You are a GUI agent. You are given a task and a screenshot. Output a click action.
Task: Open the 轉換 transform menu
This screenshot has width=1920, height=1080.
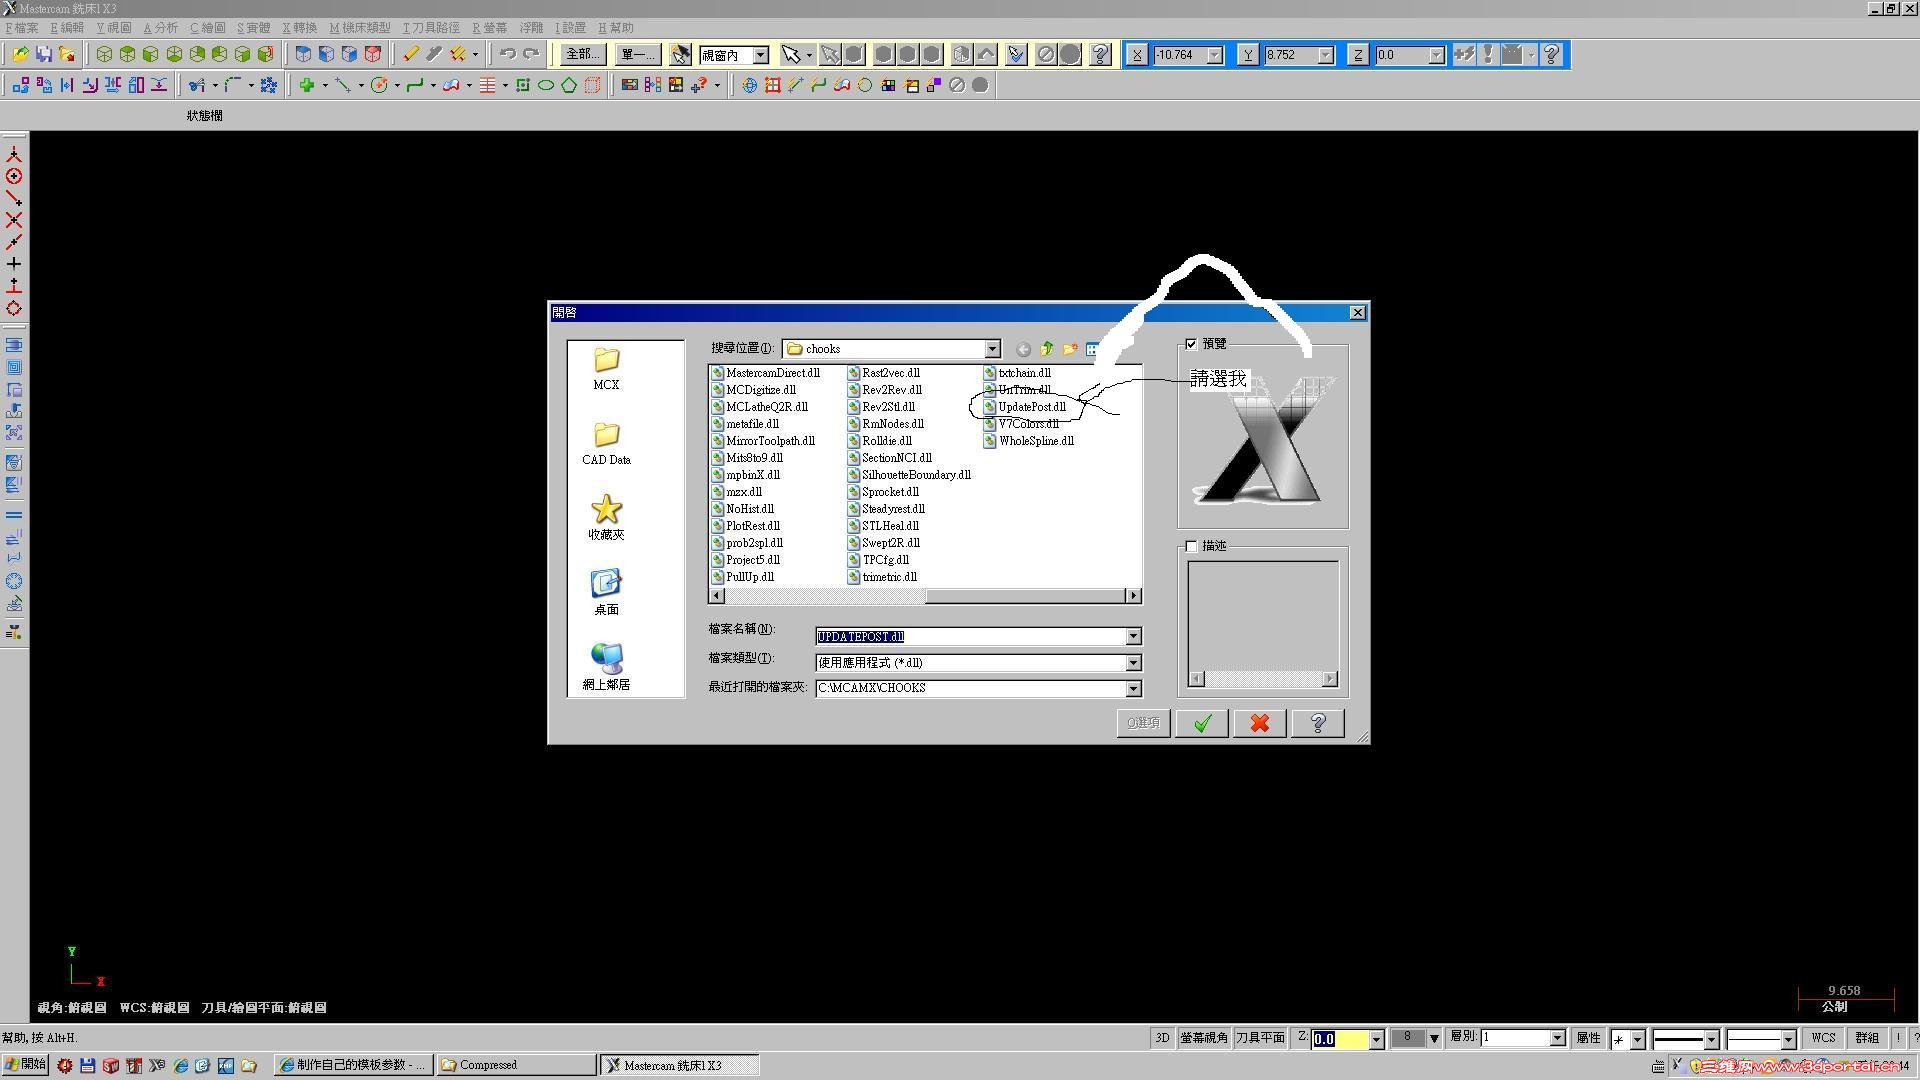pyautogui.click(x=299, y=28)
